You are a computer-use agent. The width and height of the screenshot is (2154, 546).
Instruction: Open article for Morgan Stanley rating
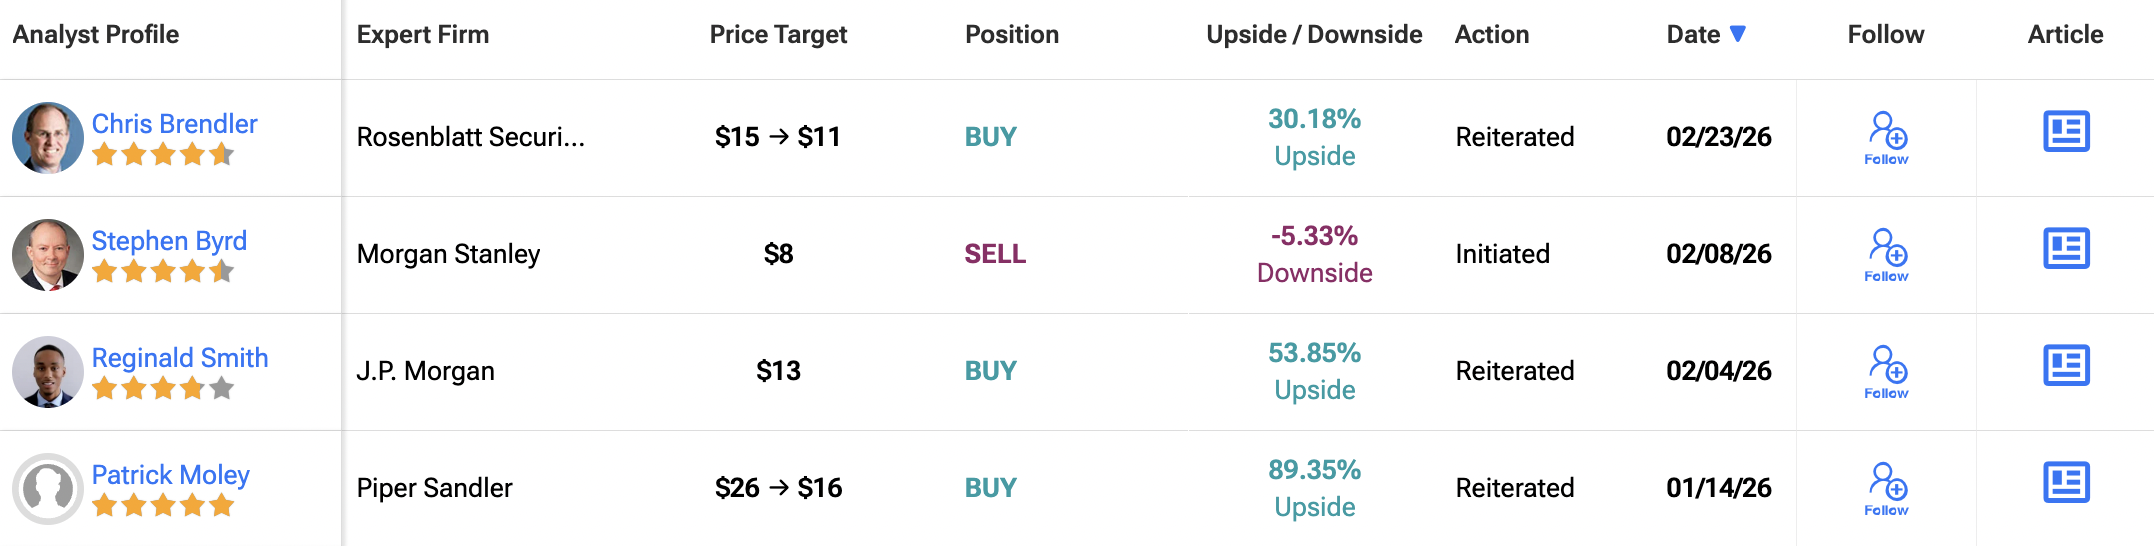pos(2066,249)
